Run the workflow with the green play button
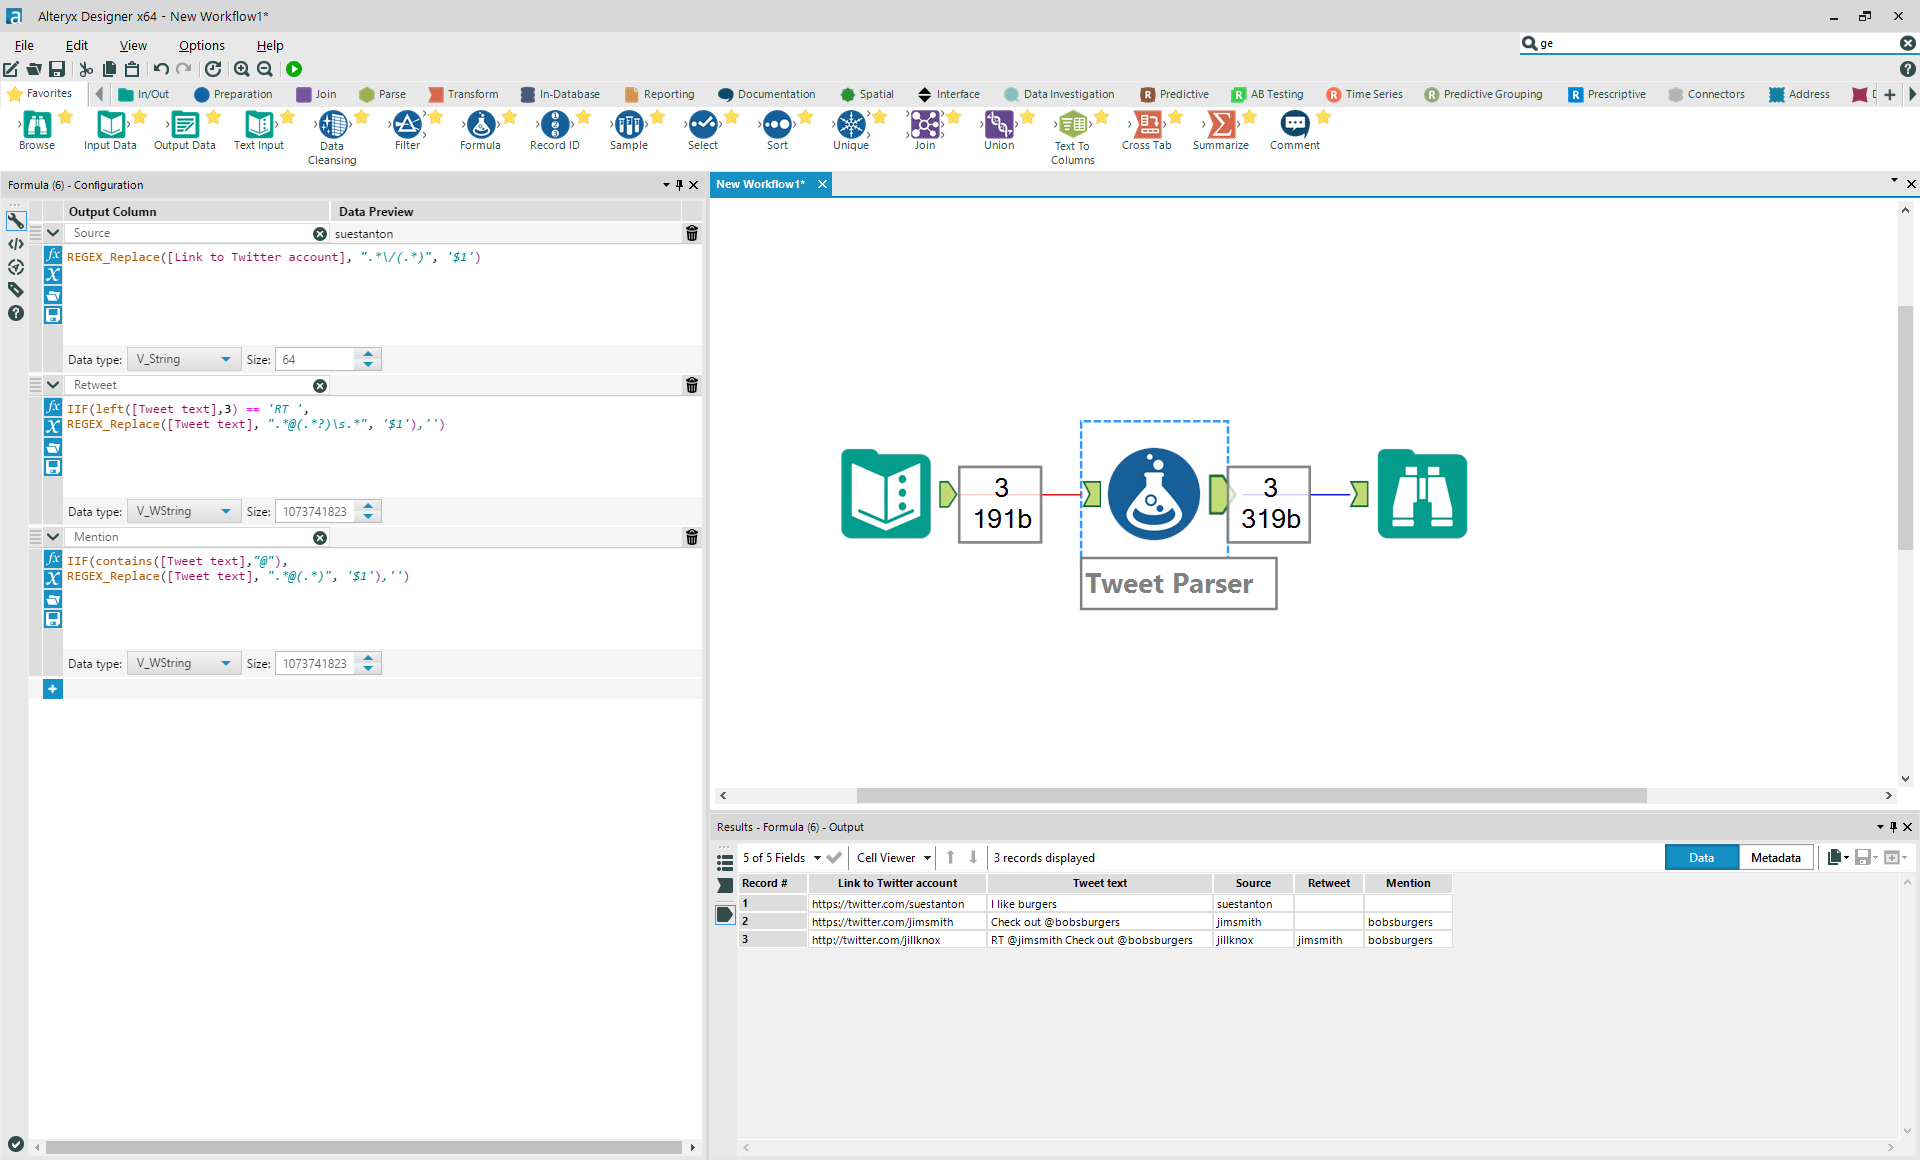This screenshot has height=1160, width=1920. pos(294,69)
